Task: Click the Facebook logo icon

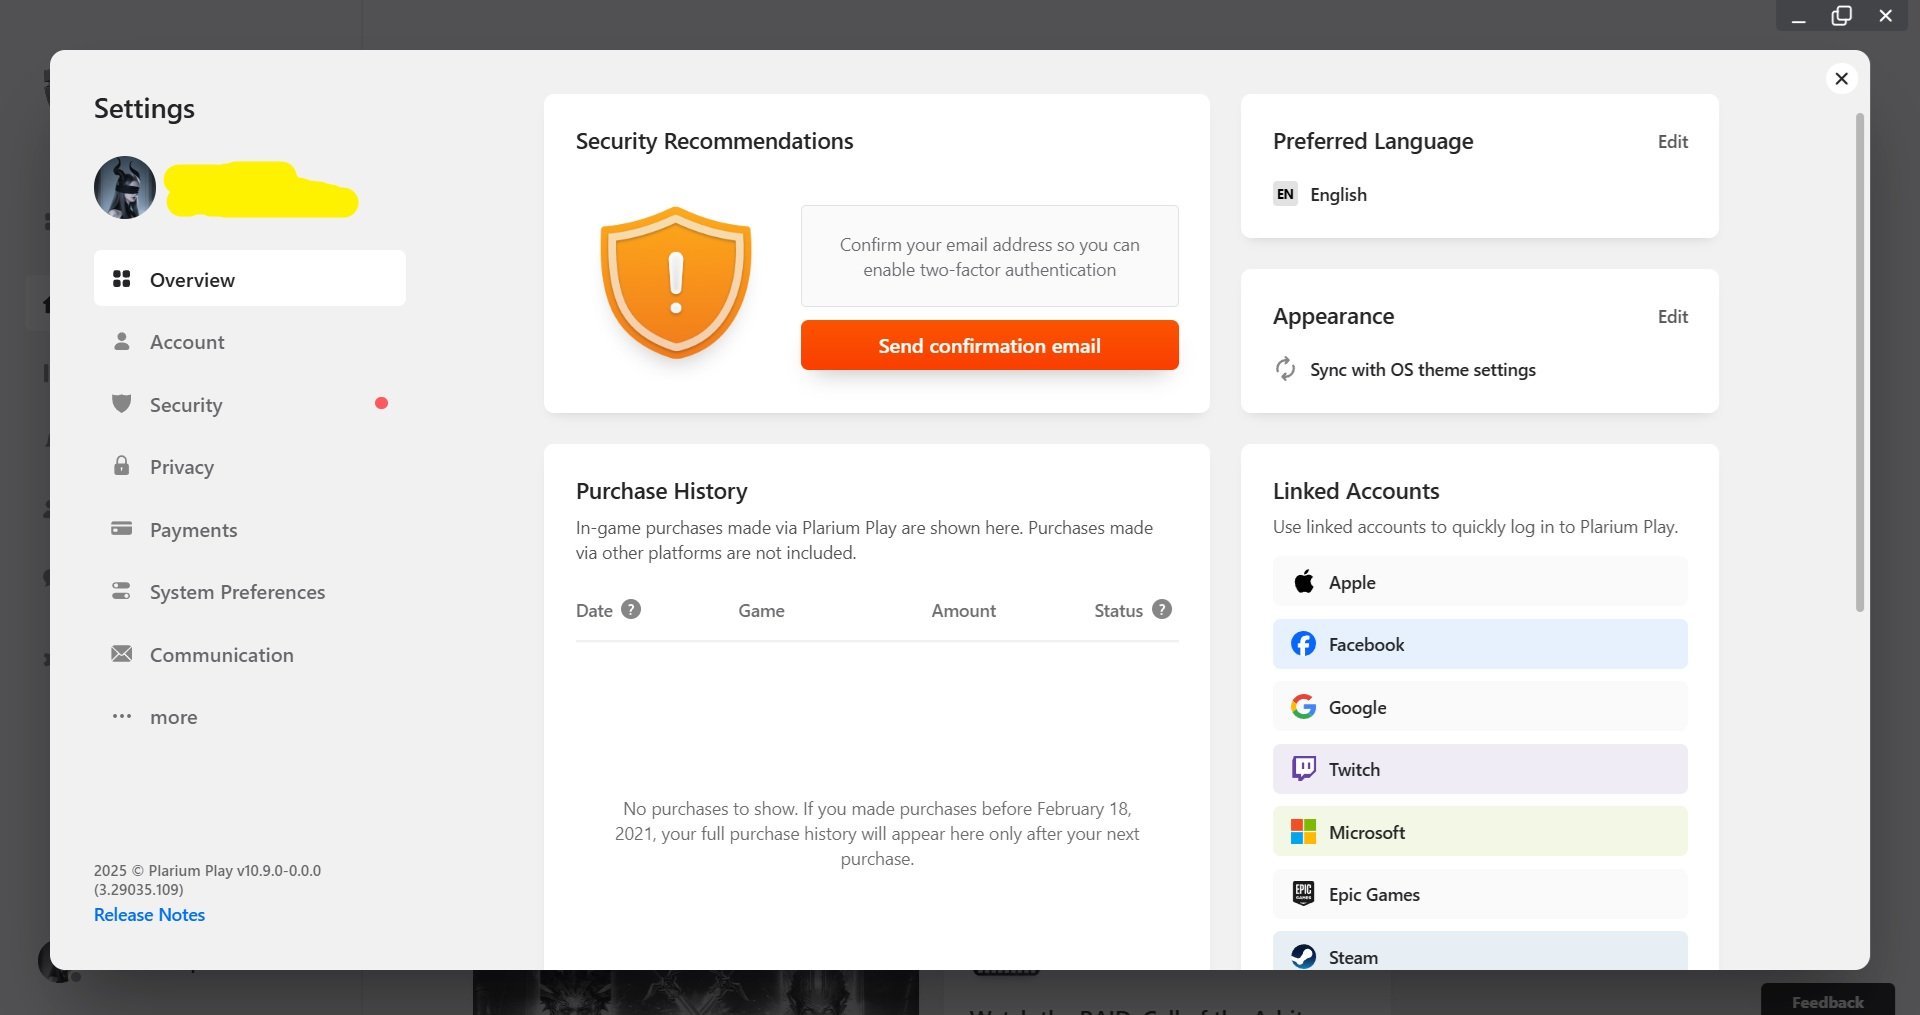Action: tap(1303, 644)
